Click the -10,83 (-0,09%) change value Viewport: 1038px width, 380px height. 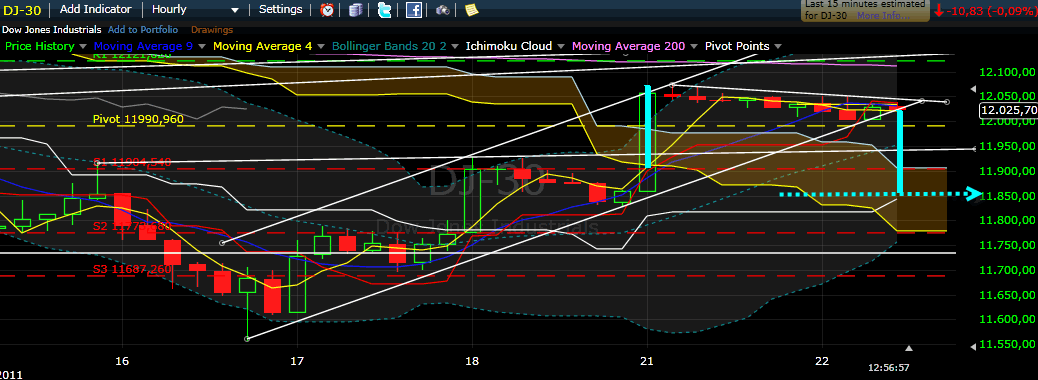click(x=991, y=11)
